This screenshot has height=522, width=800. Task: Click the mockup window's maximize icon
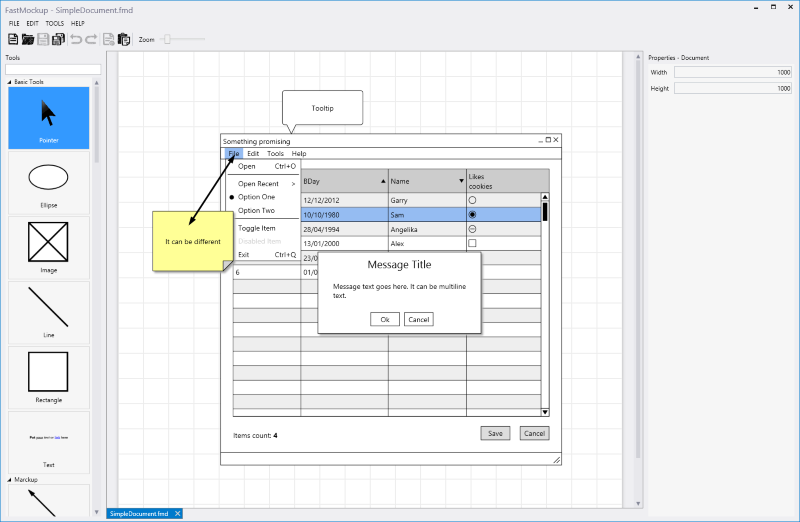(548, 140)
